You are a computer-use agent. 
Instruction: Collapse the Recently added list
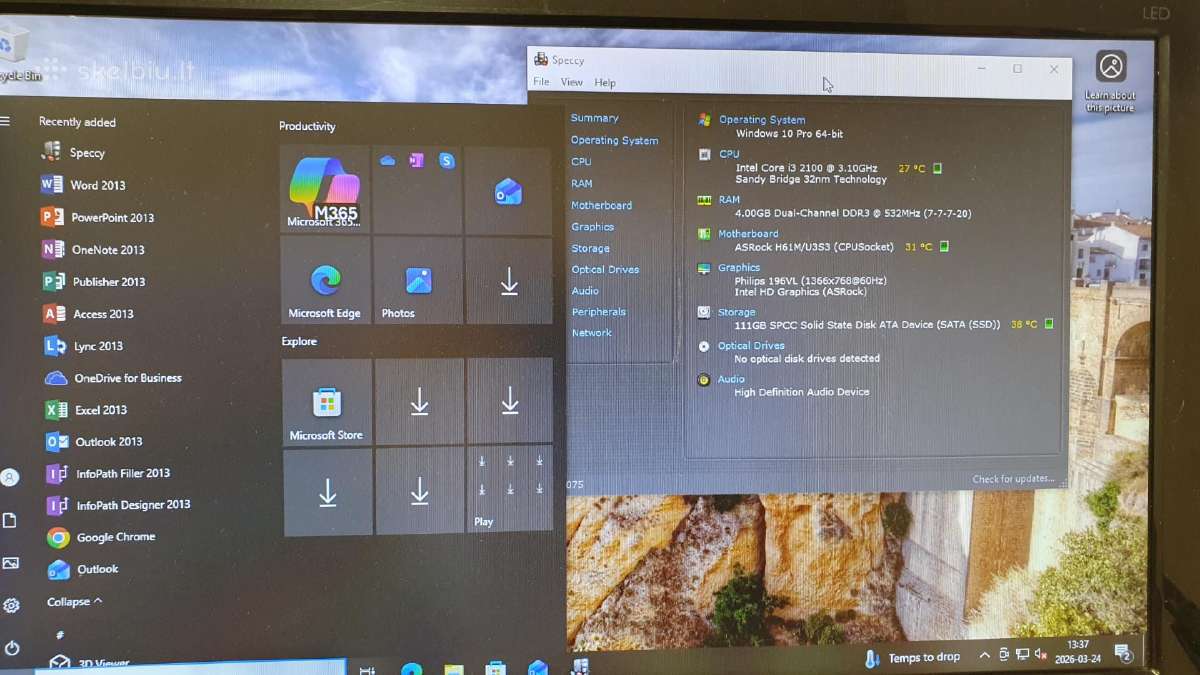coord(75,602)
